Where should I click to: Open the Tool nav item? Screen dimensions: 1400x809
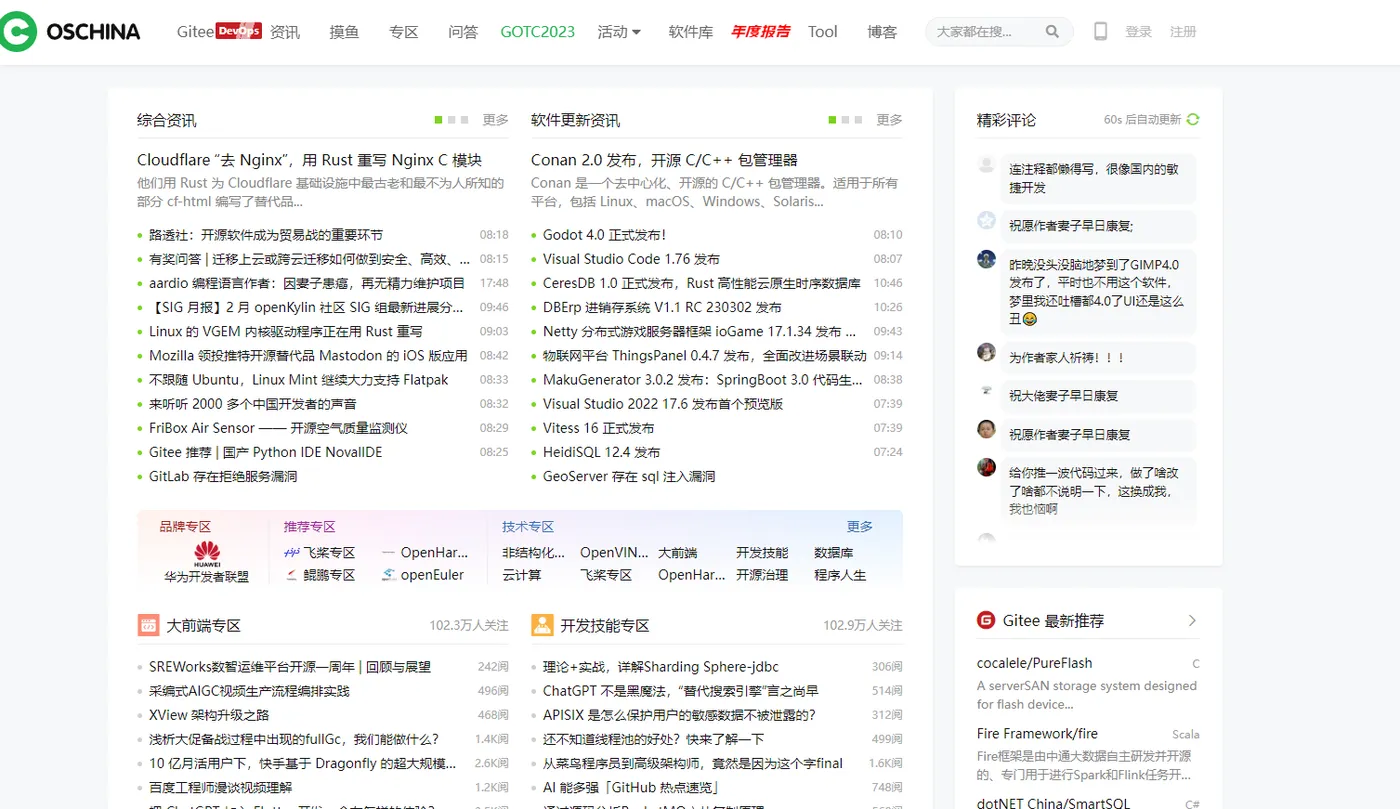point(823,32)
